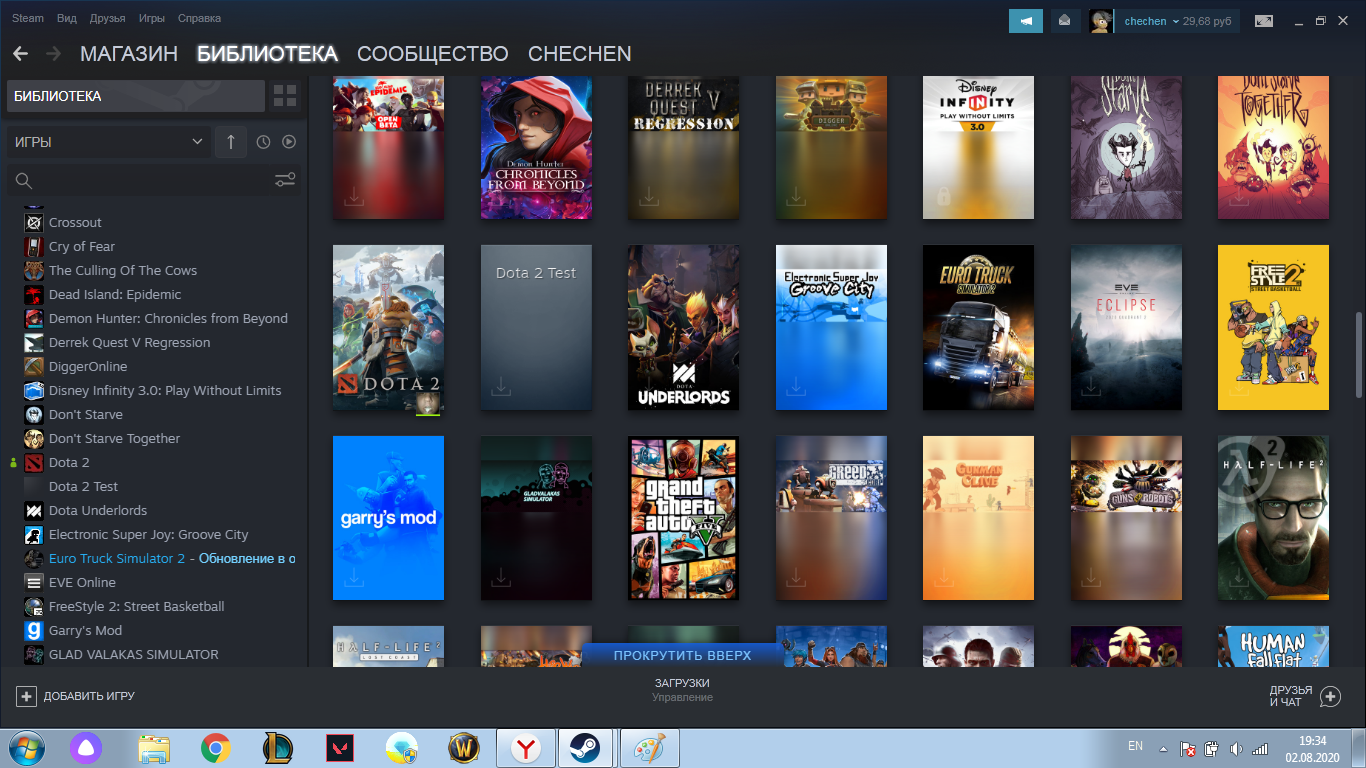Open advanced filter settings icon
Viewport: 1366px width, 768px height.
point(285,180)
